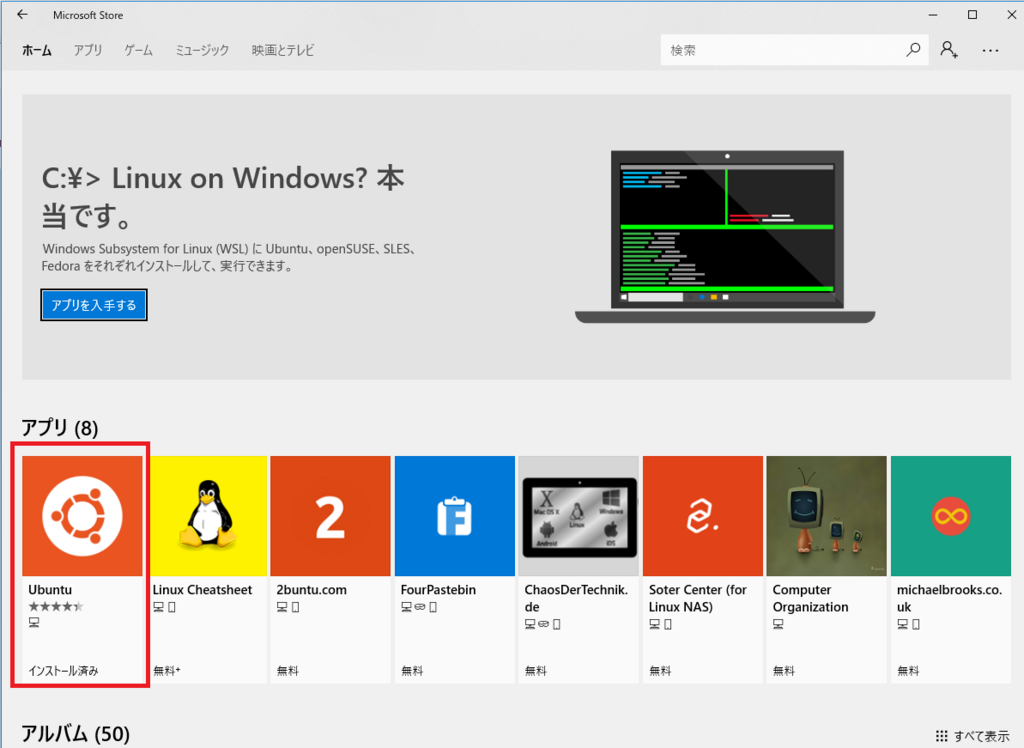The image size is (1024, 748).
Task: Open the Linux Cheatsheet penguin tile
Action: (x=208, y=515)
